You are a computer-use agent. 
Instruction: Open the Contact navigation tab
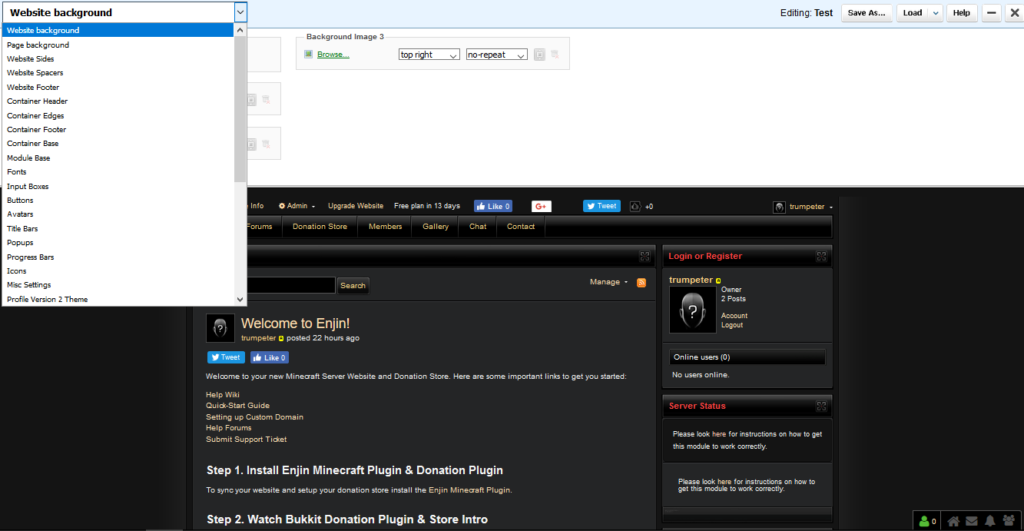pos(520,227)
